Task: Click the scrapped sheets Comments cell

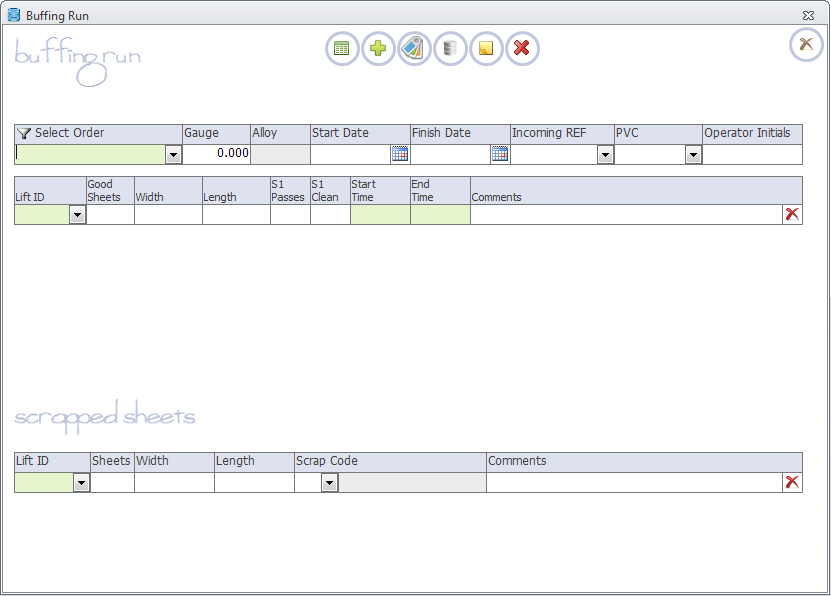Action: [634, 483]
